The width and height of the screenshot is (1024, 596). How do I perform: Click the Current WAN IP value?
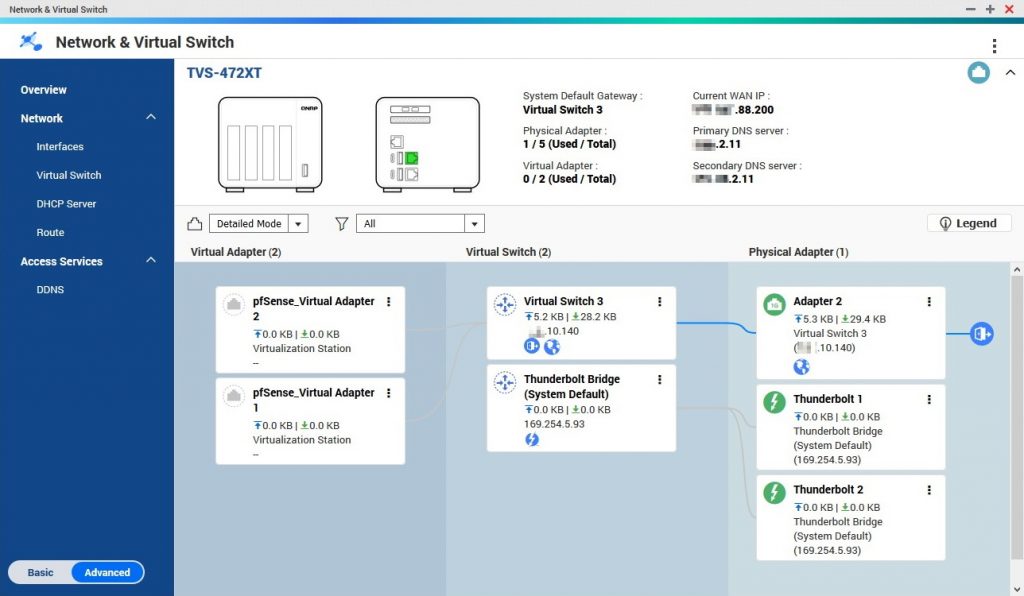[x=733, y=110]
